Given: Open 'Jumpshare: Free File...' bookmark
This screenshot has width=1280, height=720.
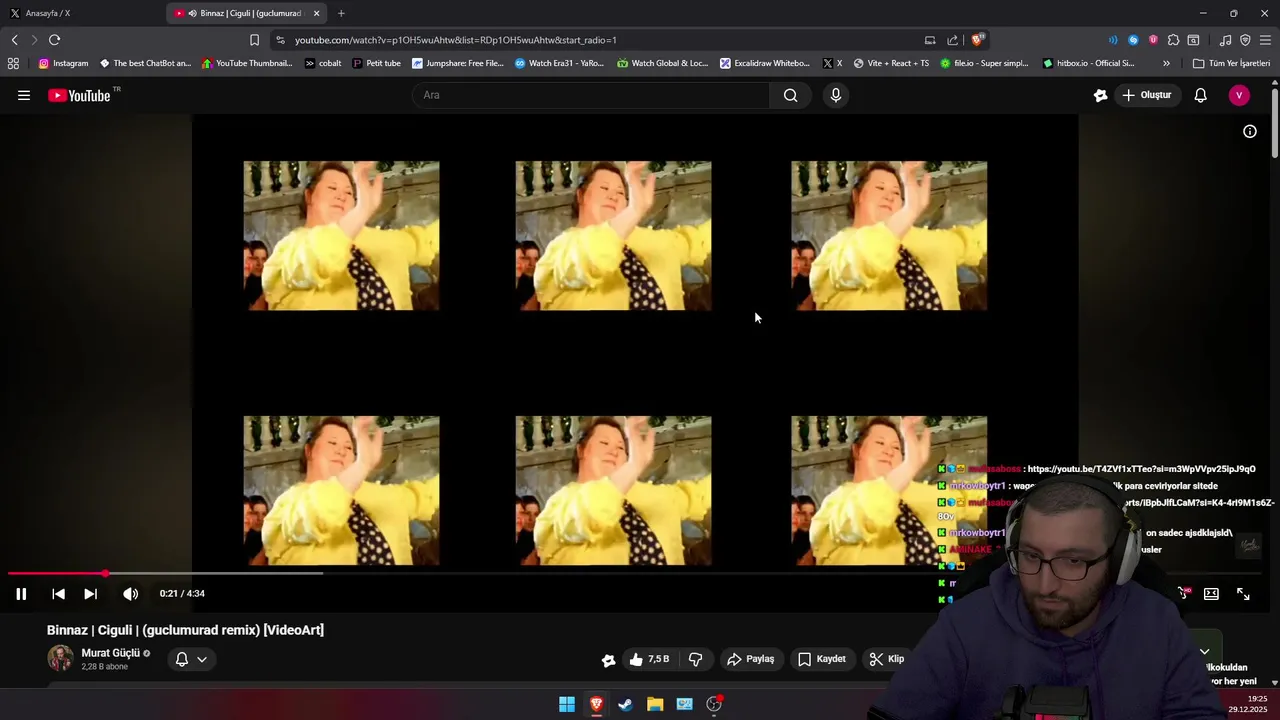Looking at the screenshot, I should [x=458, y=63].
